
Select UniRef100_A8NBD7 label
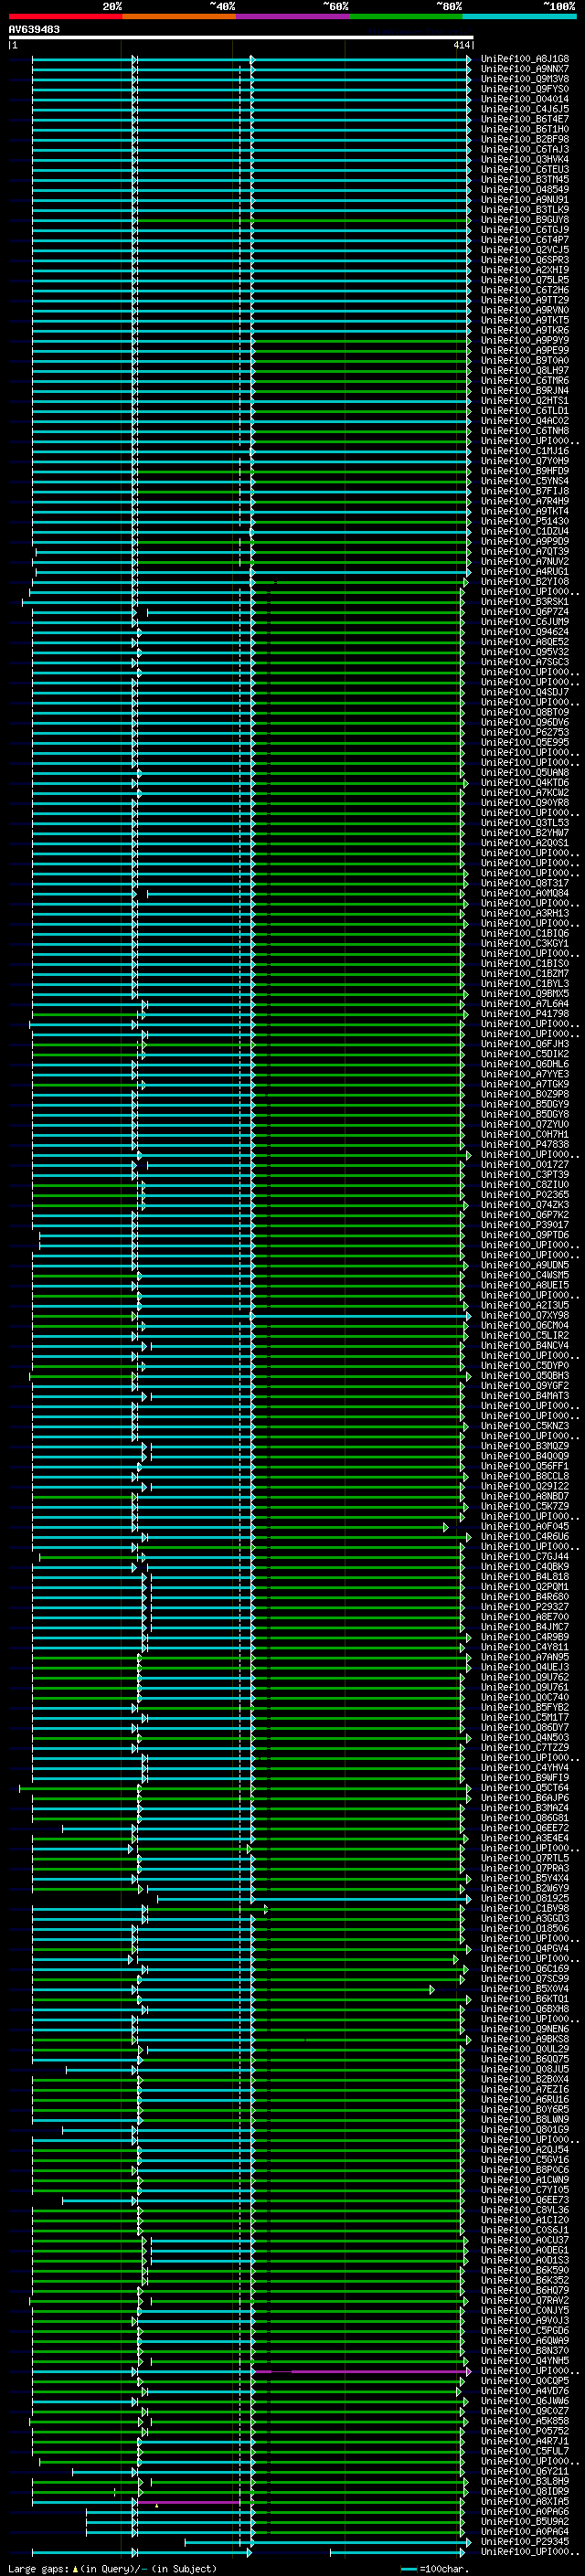tap(525, 1496)
